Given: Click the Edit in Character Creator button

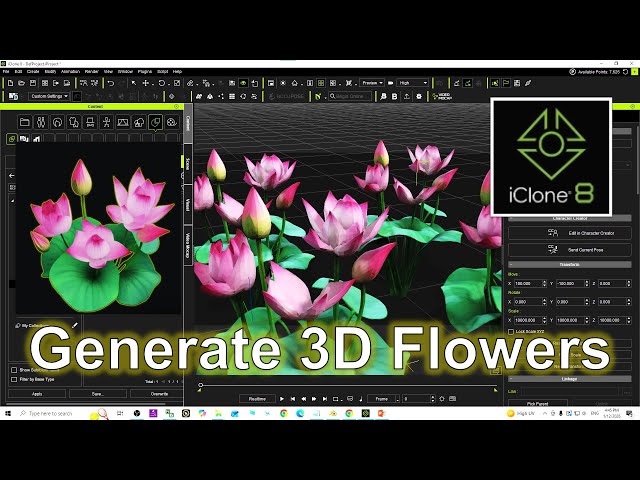Looking at the screenshot, I should [x=569, y=233].
